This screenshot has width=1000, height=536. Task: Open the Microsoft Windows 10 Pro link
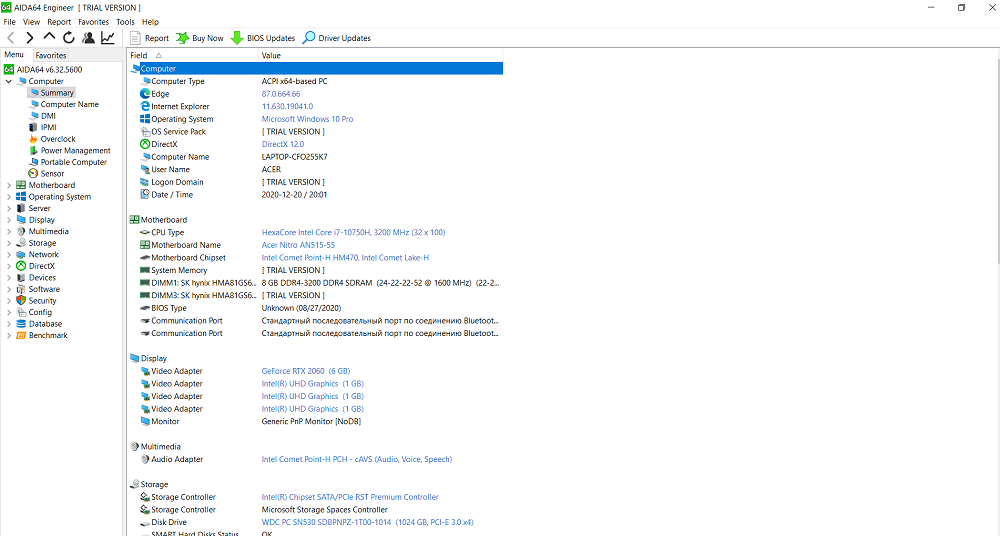coord(307,119)
